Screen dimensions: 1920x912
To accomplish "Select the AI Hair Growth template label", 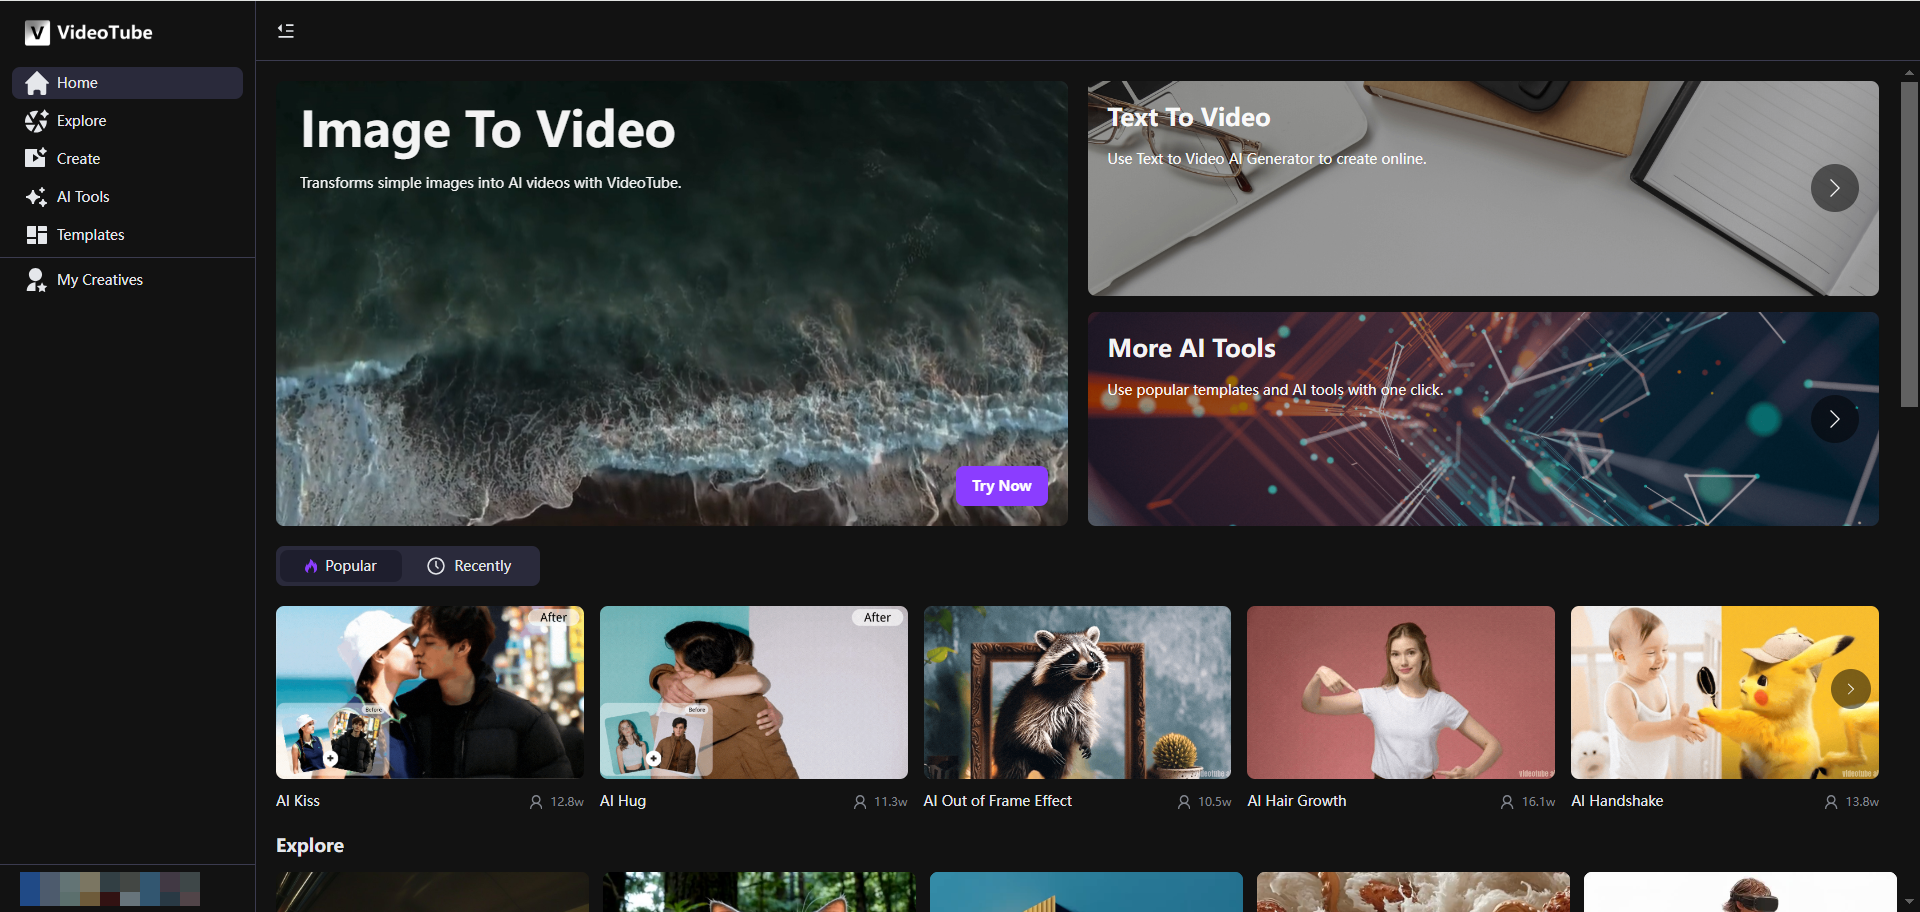I will tap(1297, 801).
